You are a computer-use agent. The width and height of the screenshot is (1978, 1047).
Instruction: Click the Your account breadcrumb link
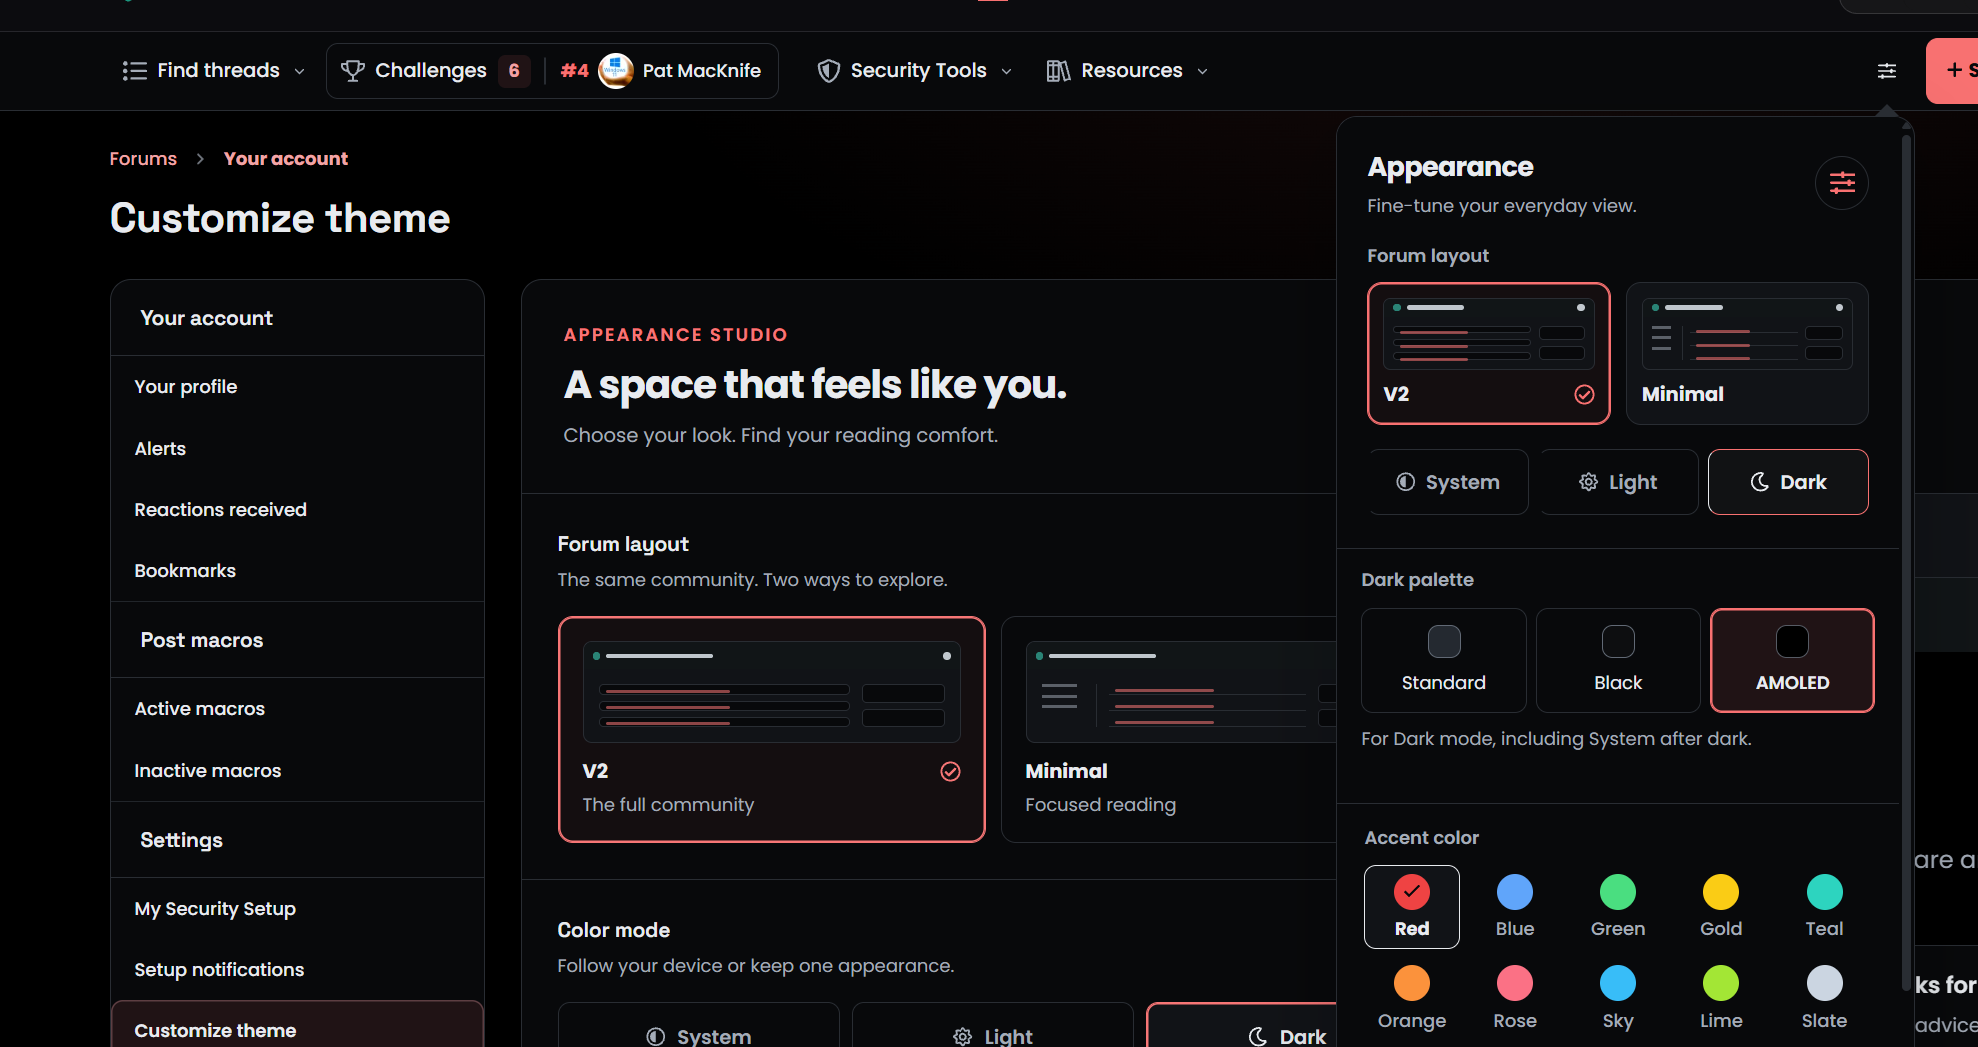(286, 159)
